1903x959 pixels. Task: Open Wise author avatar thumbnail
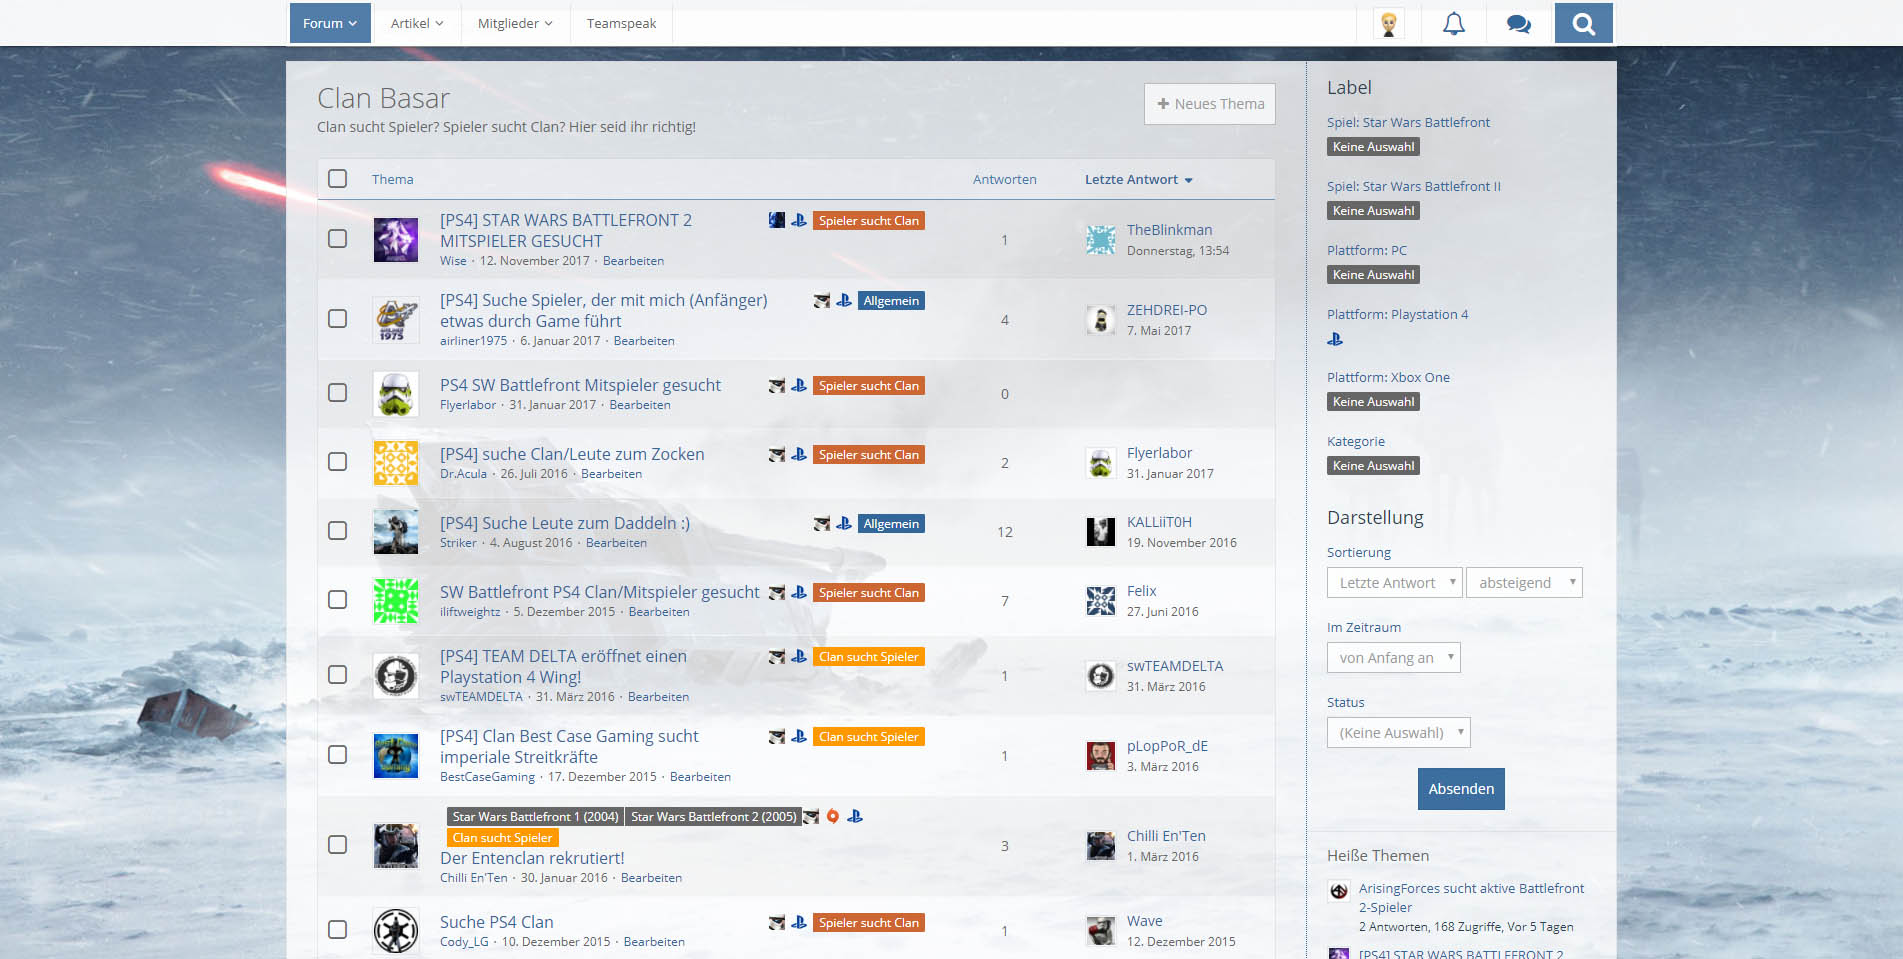coord(396,240)
